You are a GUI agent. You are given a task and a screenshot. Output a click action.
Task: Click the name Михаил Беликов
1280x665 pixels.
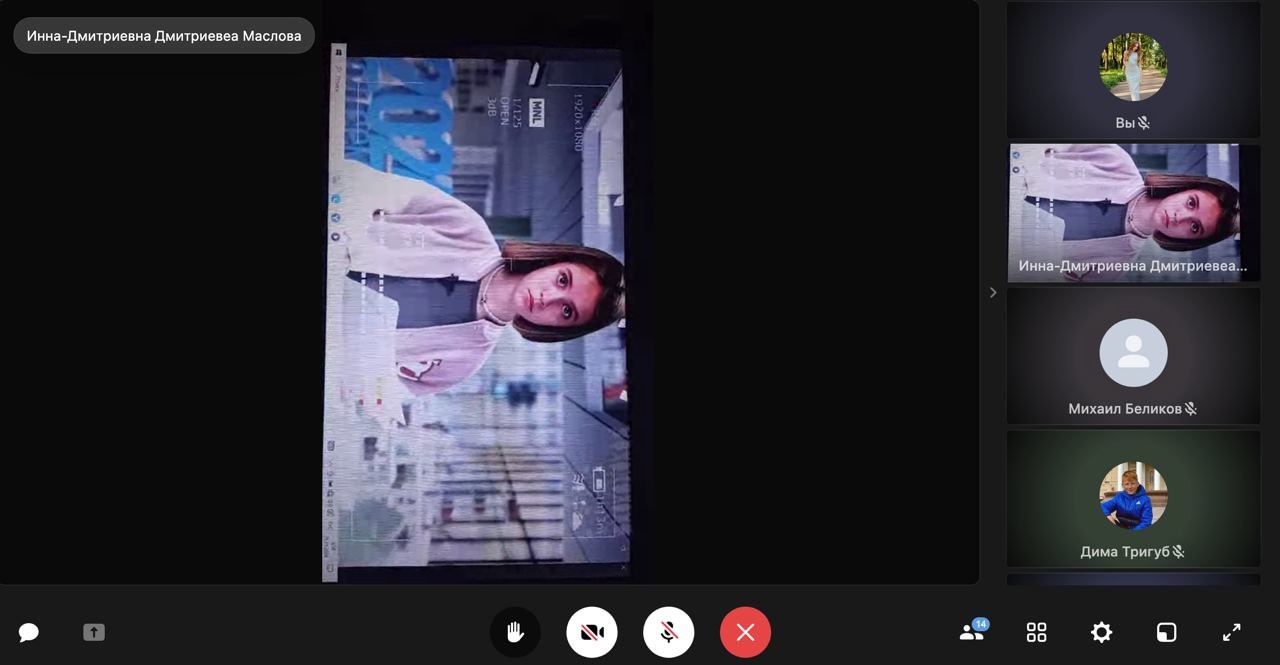point(1125,409)
